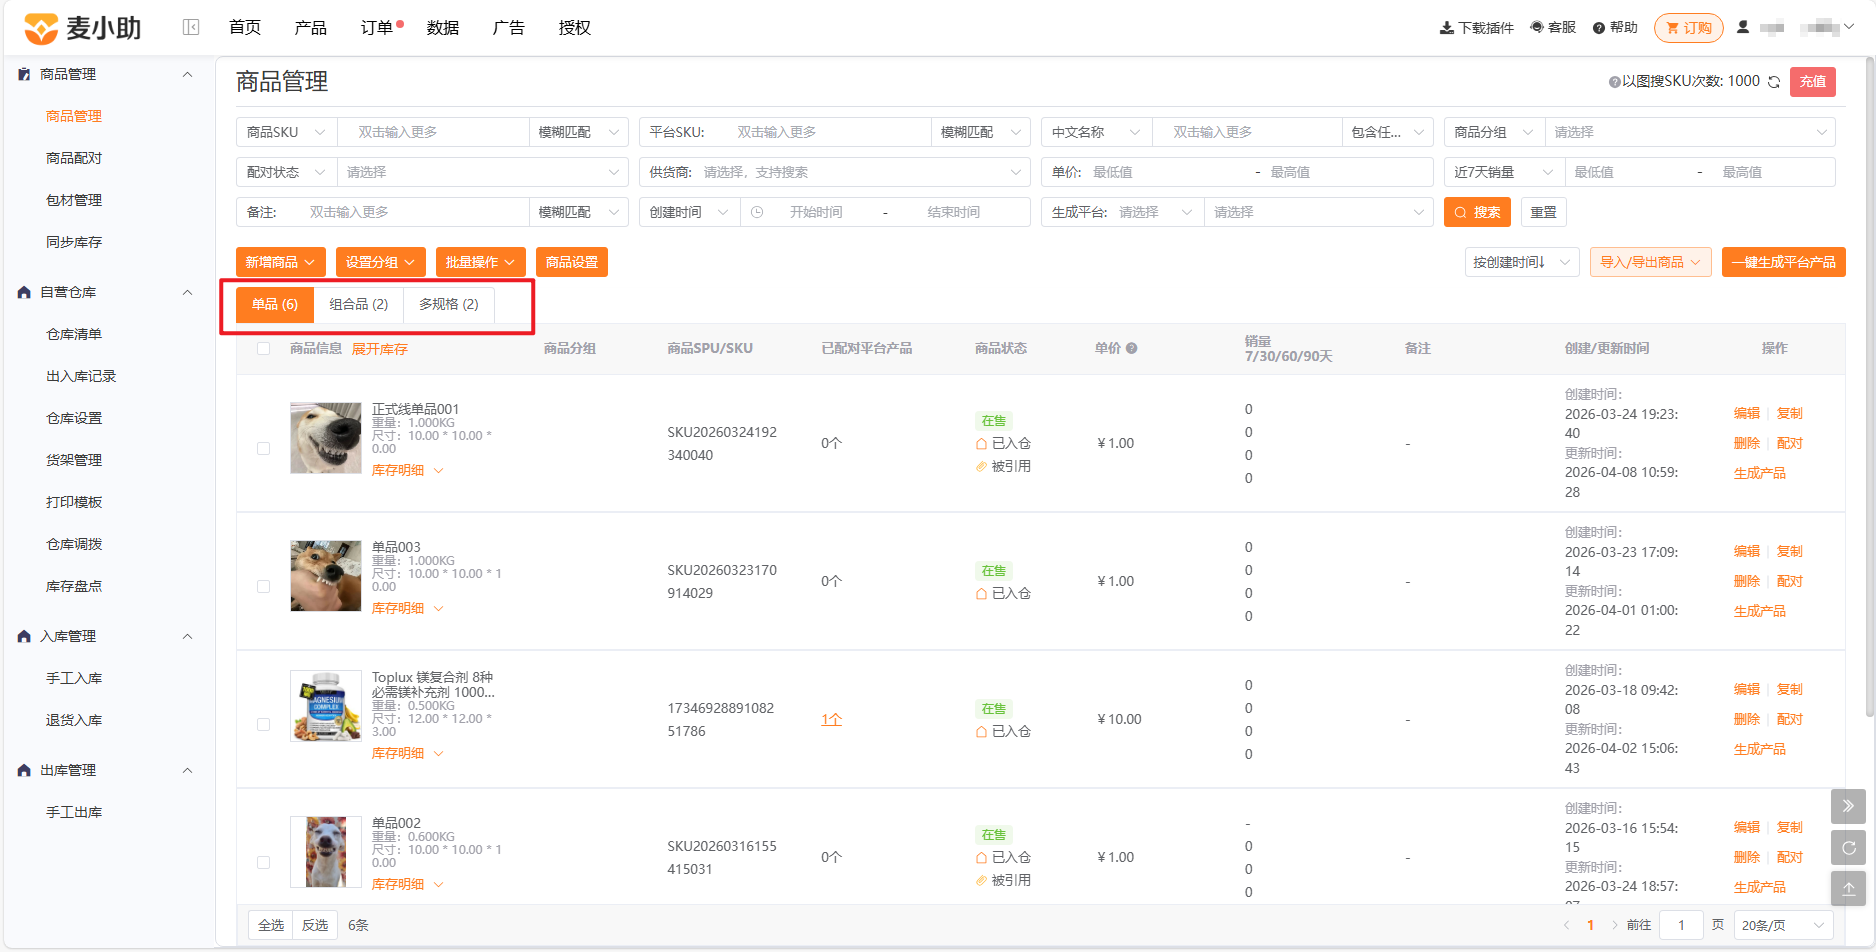Open the 供货商 select dropdown
Image resolution: width=1876 pixels, height=952 pixels.
click(834, 172)
